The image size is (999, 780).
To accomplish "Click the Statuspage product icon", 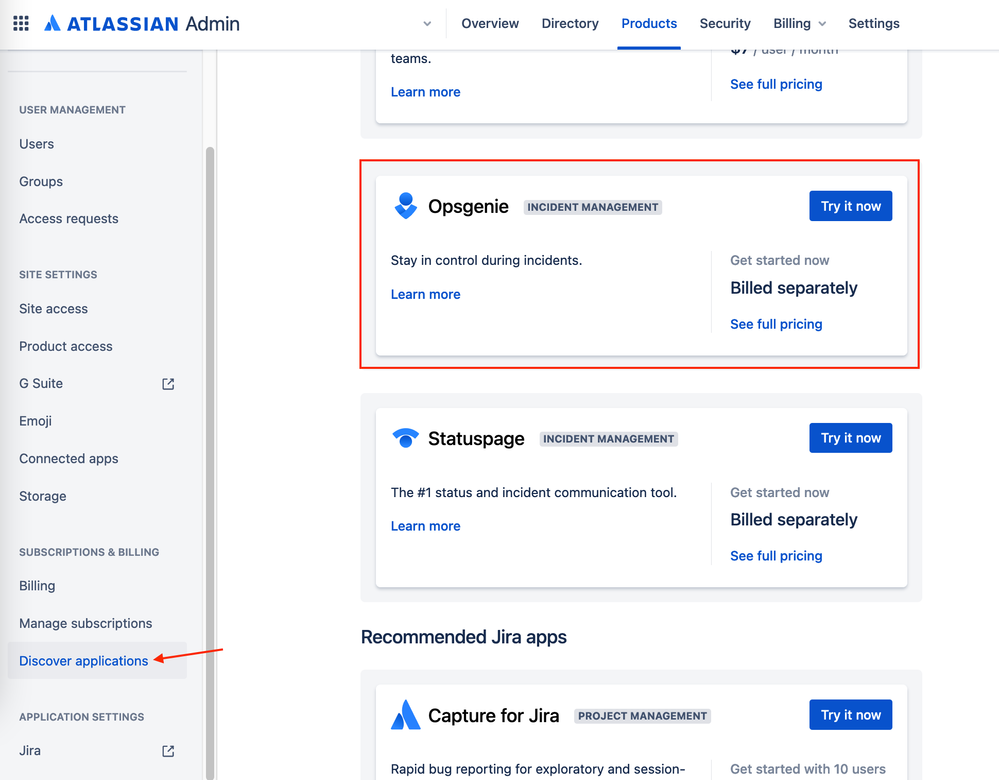I will (x=405, y=438).
